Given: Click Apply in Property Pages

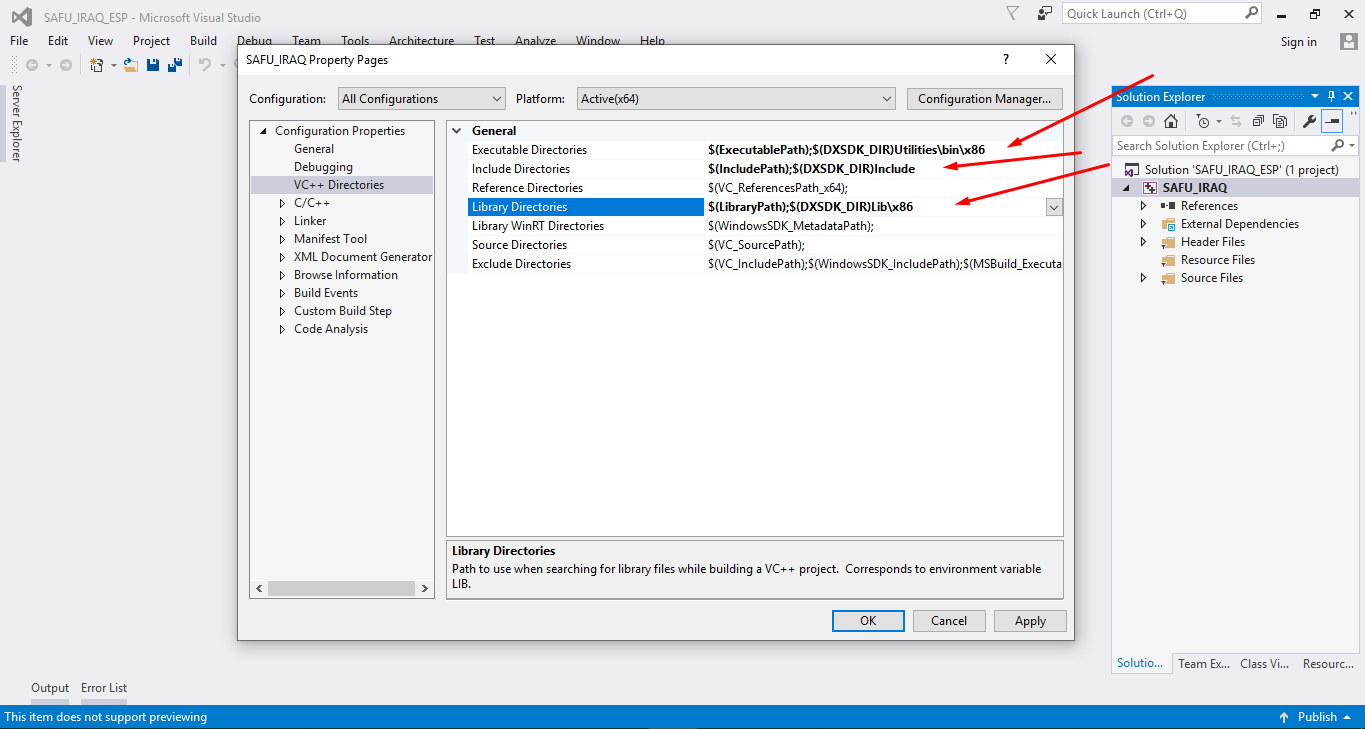Looking at the screenshot, I should 1030,621.
